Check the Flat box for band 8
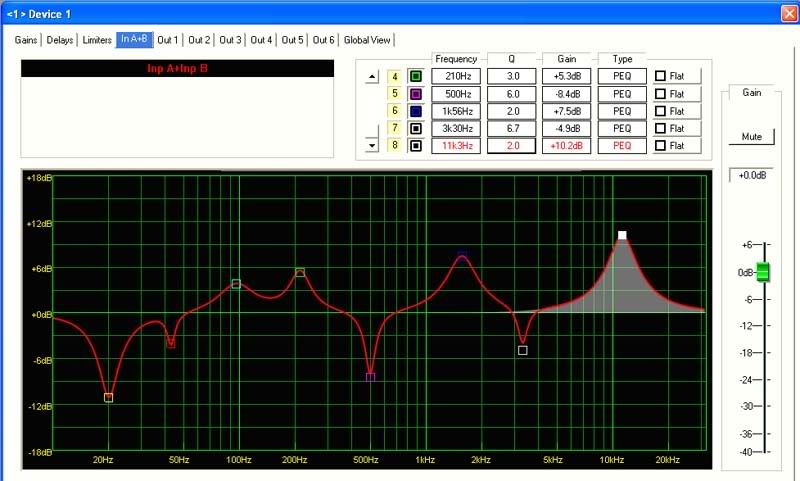This screenshot has width=800, height=481. [660, 146]
